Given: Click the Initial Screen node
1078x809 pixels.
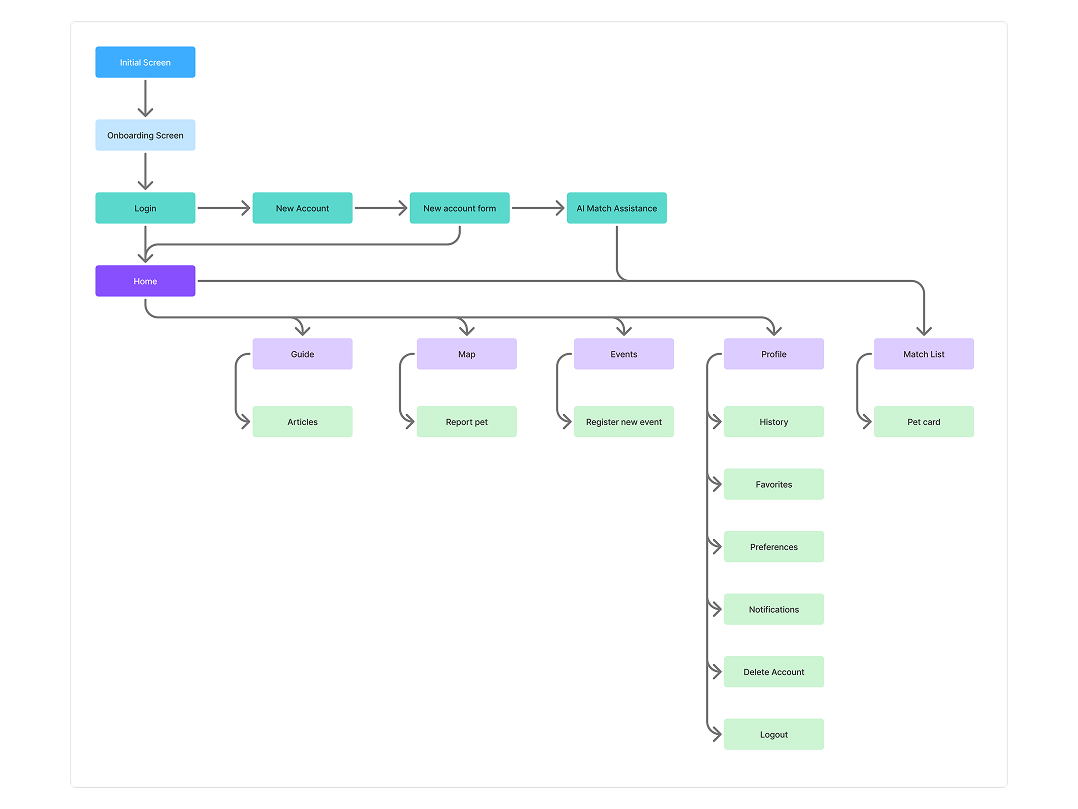Looking at the screenshot, I should coord(145,62).
